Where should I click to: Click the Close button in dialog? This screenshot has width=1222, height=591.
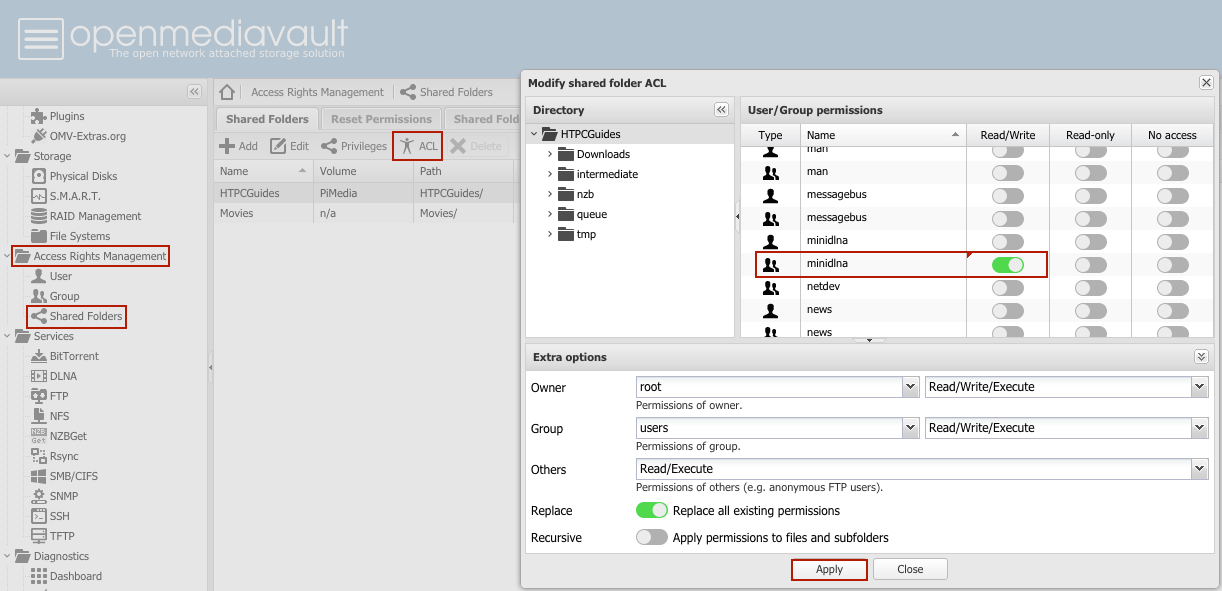(910, 569)
